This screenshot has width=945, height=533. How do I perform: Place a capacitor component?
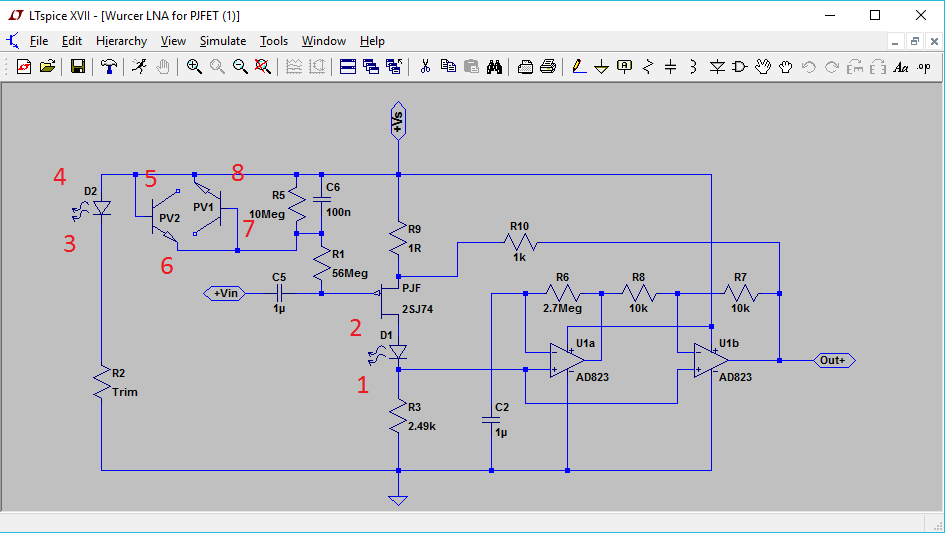click(x=671, y=66)
